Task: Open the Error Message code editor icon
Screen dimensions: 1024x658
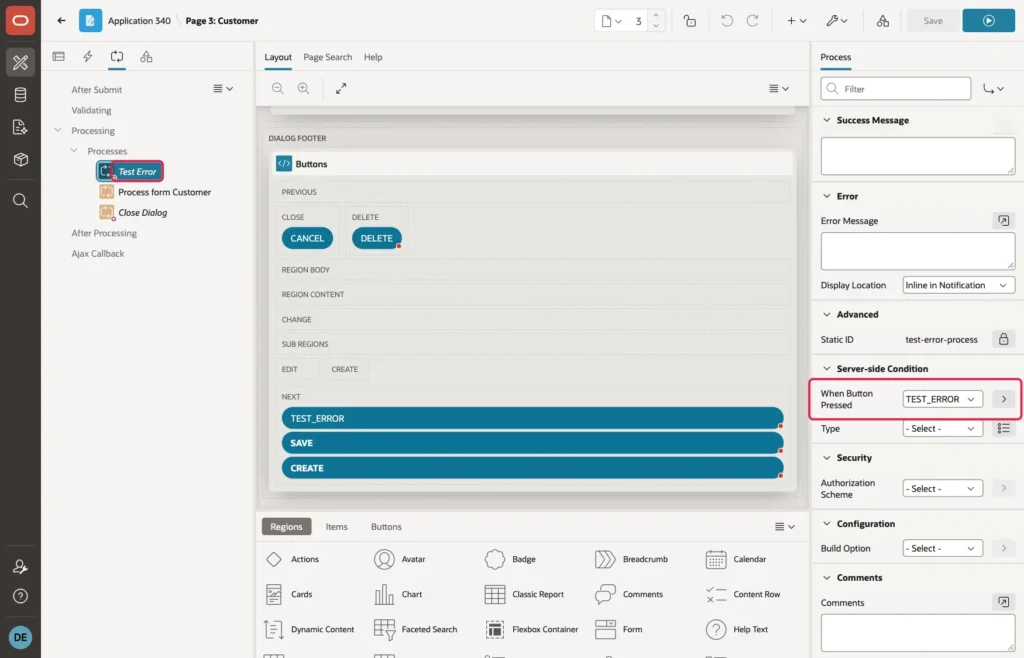Action: point(1003,221)
